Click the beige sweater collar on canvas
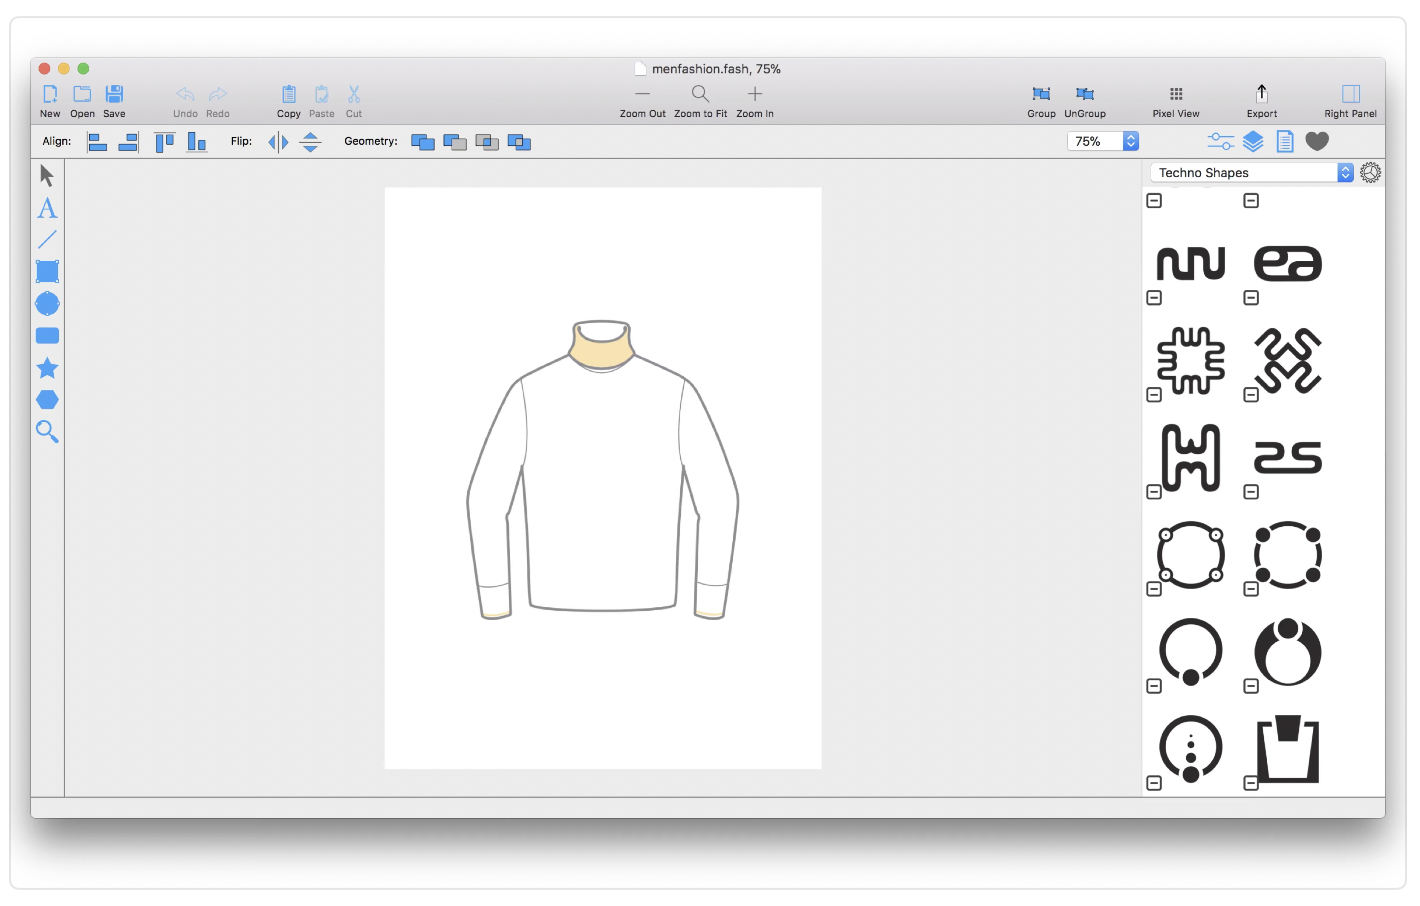Screen dimensions: 1420x906 pos(602,351)
